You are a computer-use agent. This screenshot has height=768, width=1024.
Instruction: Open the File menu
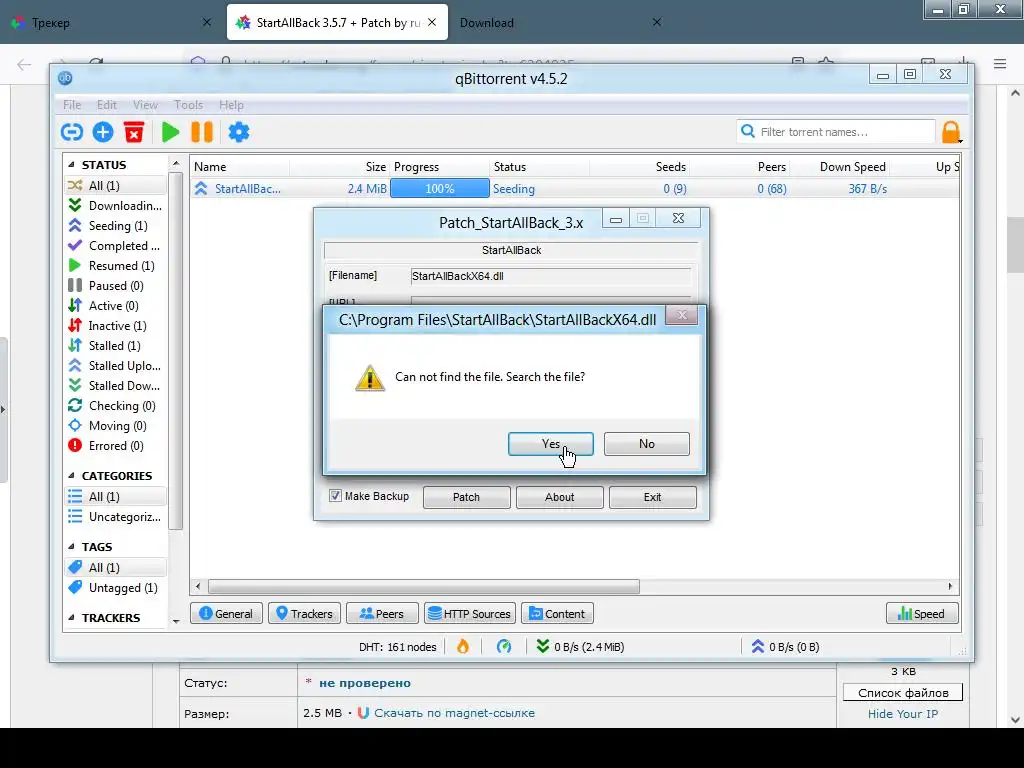coord(72,104)
